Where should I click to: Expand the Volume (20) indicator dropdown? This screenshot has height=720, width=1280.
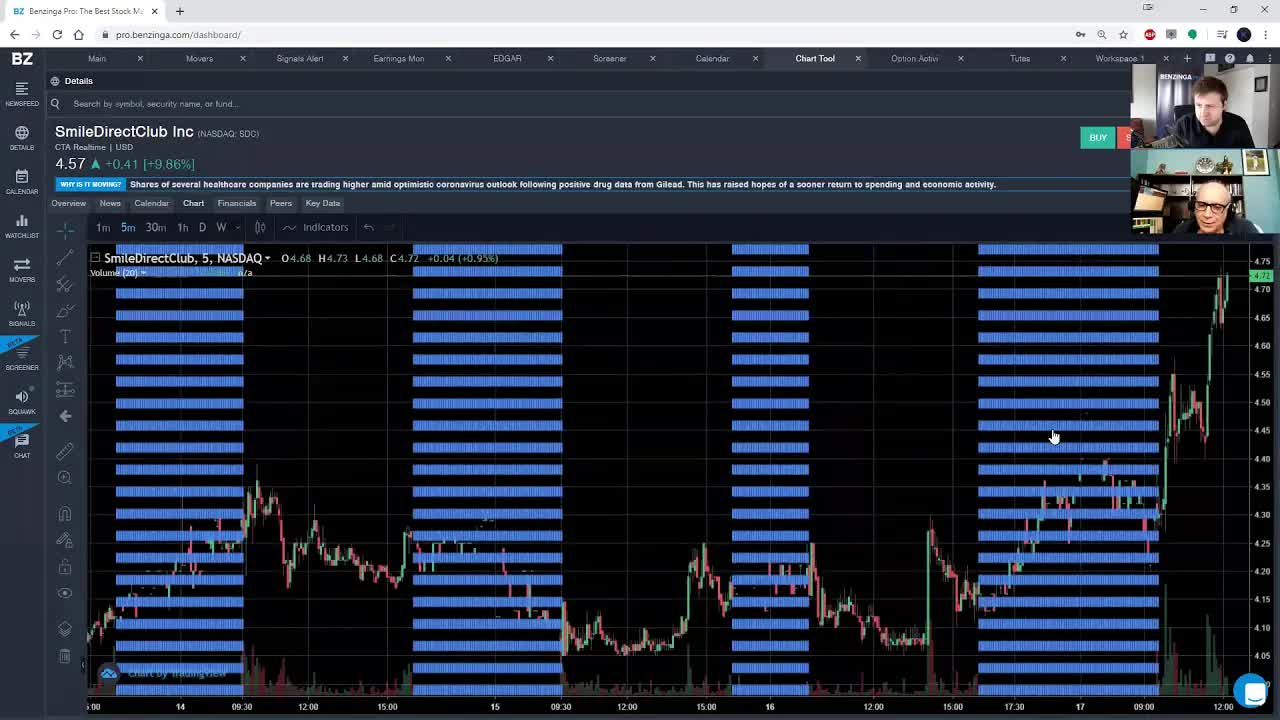pos(143,273)
